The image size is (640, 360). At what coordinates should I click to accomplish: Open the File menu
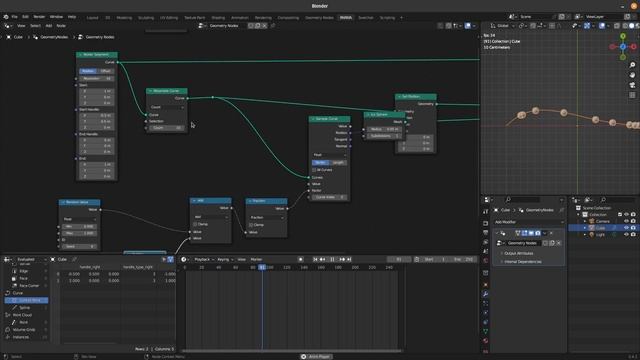14,17
